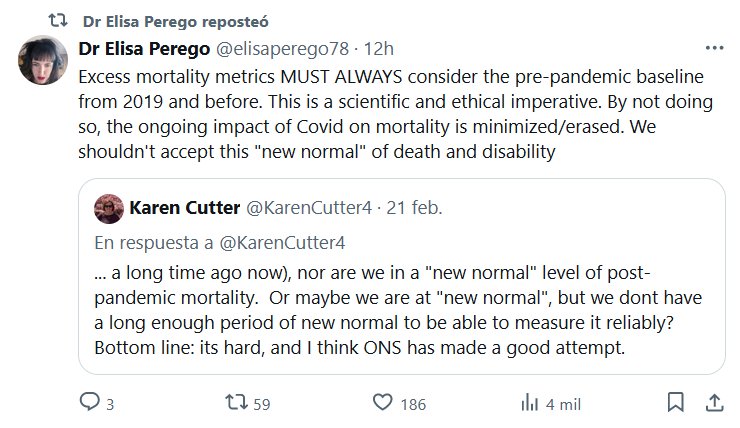
Task: Repost this tweet via retweet icon
Action: (236, 402)
